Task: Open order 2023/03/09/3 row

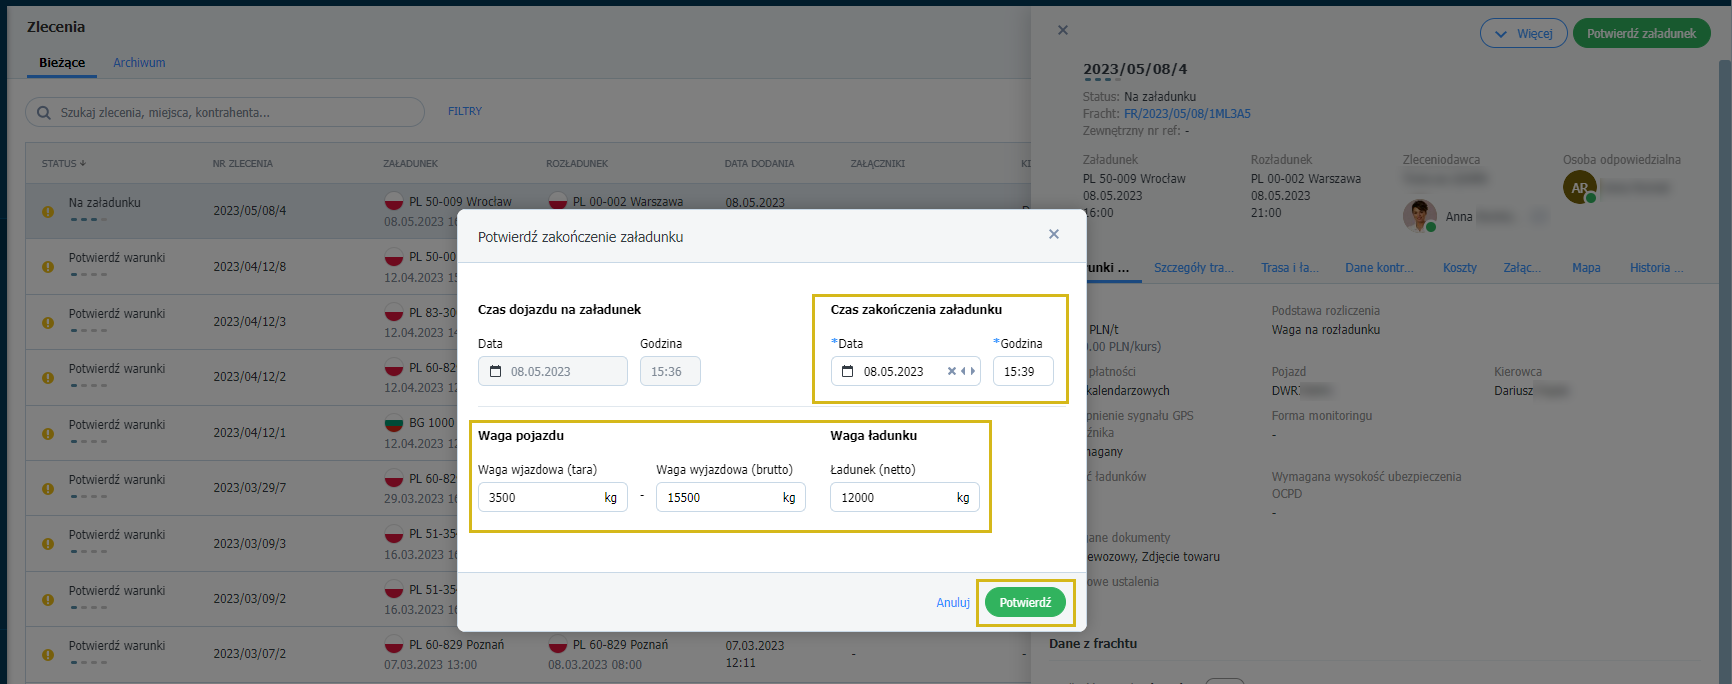Action: click(250, 544)
